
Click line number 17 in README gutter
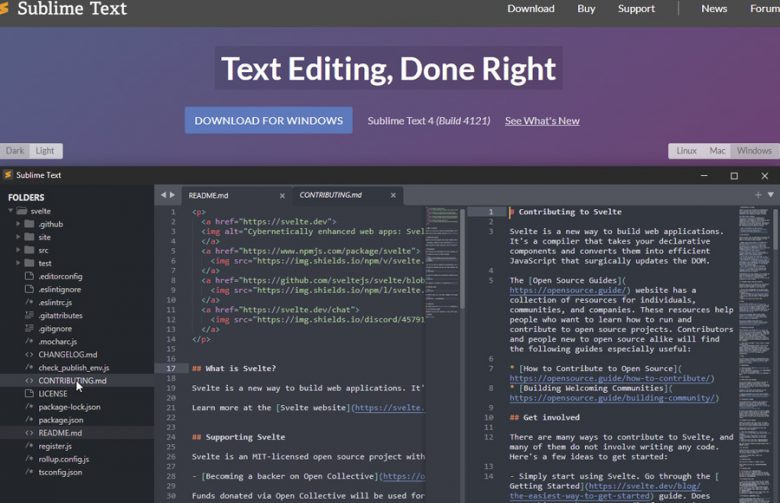pos(171,369)
